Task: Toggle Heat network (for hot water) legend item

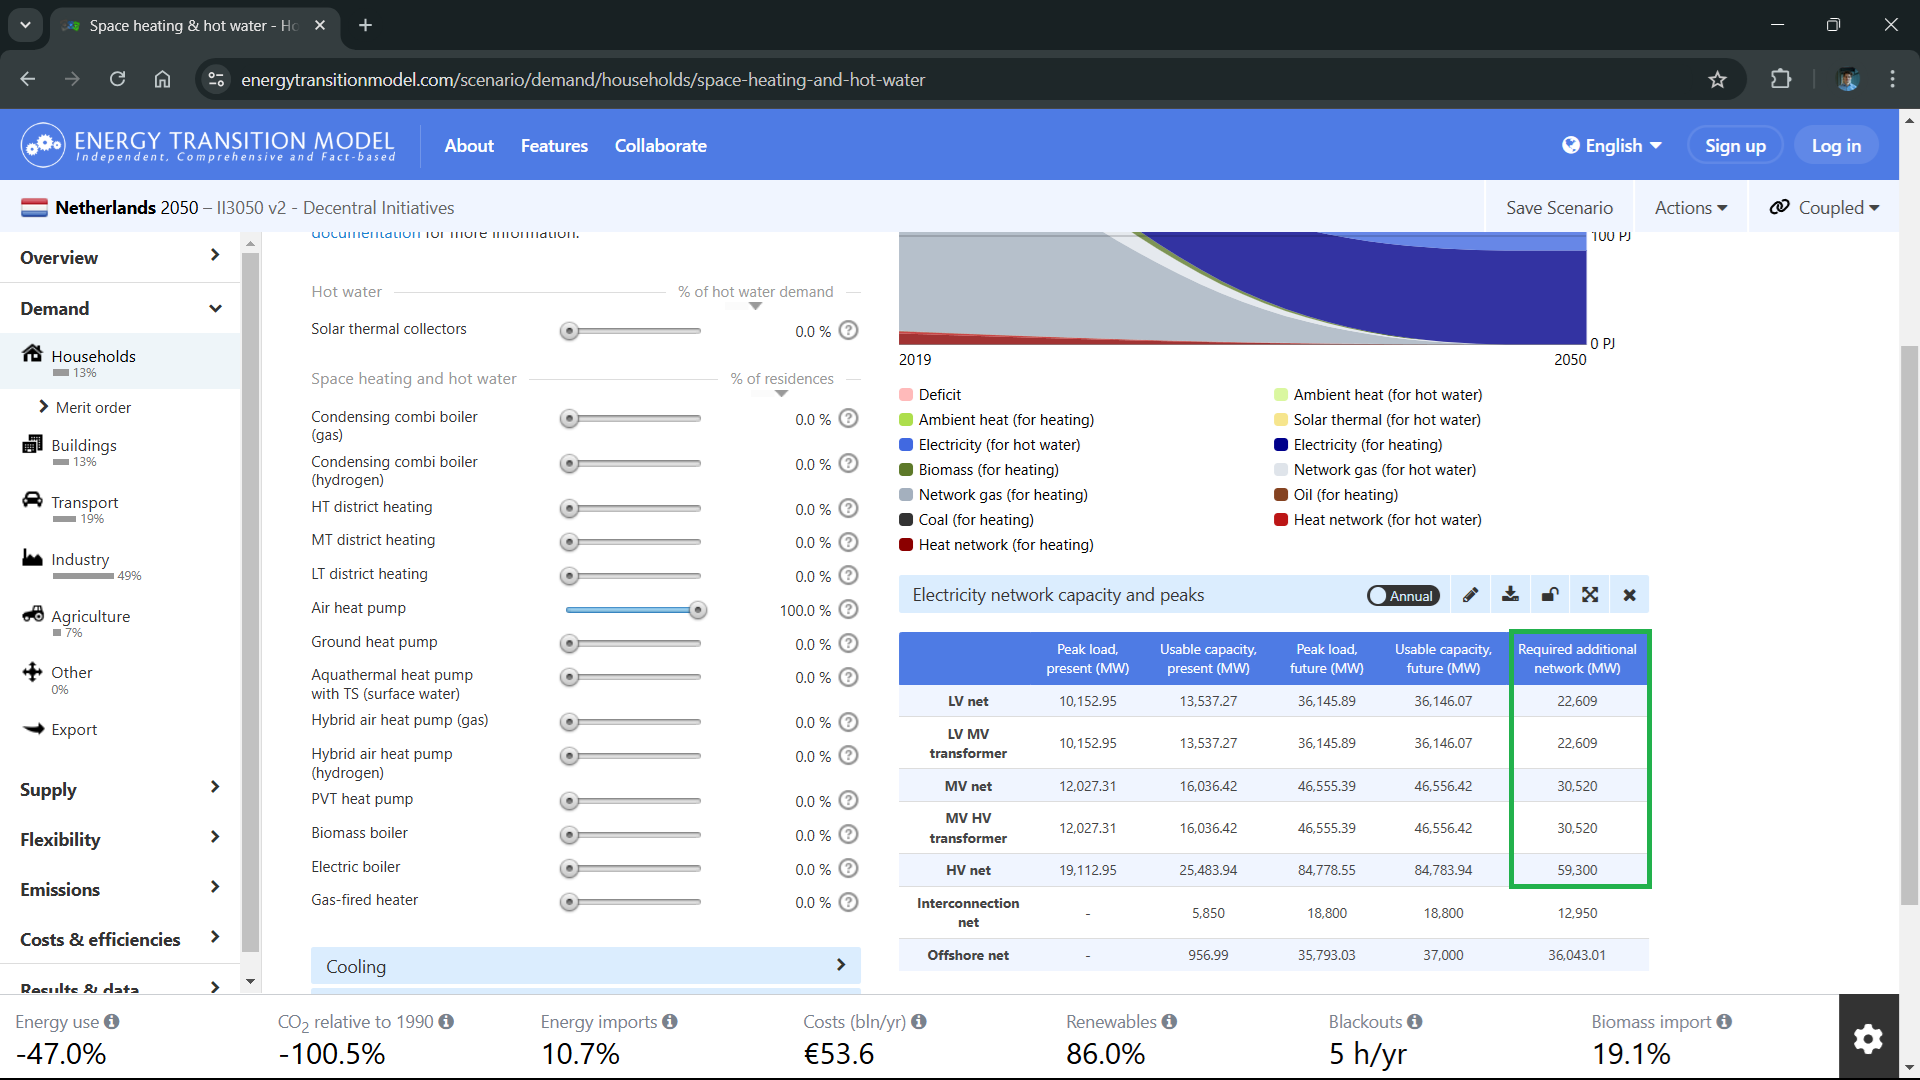Action: 1378,520
